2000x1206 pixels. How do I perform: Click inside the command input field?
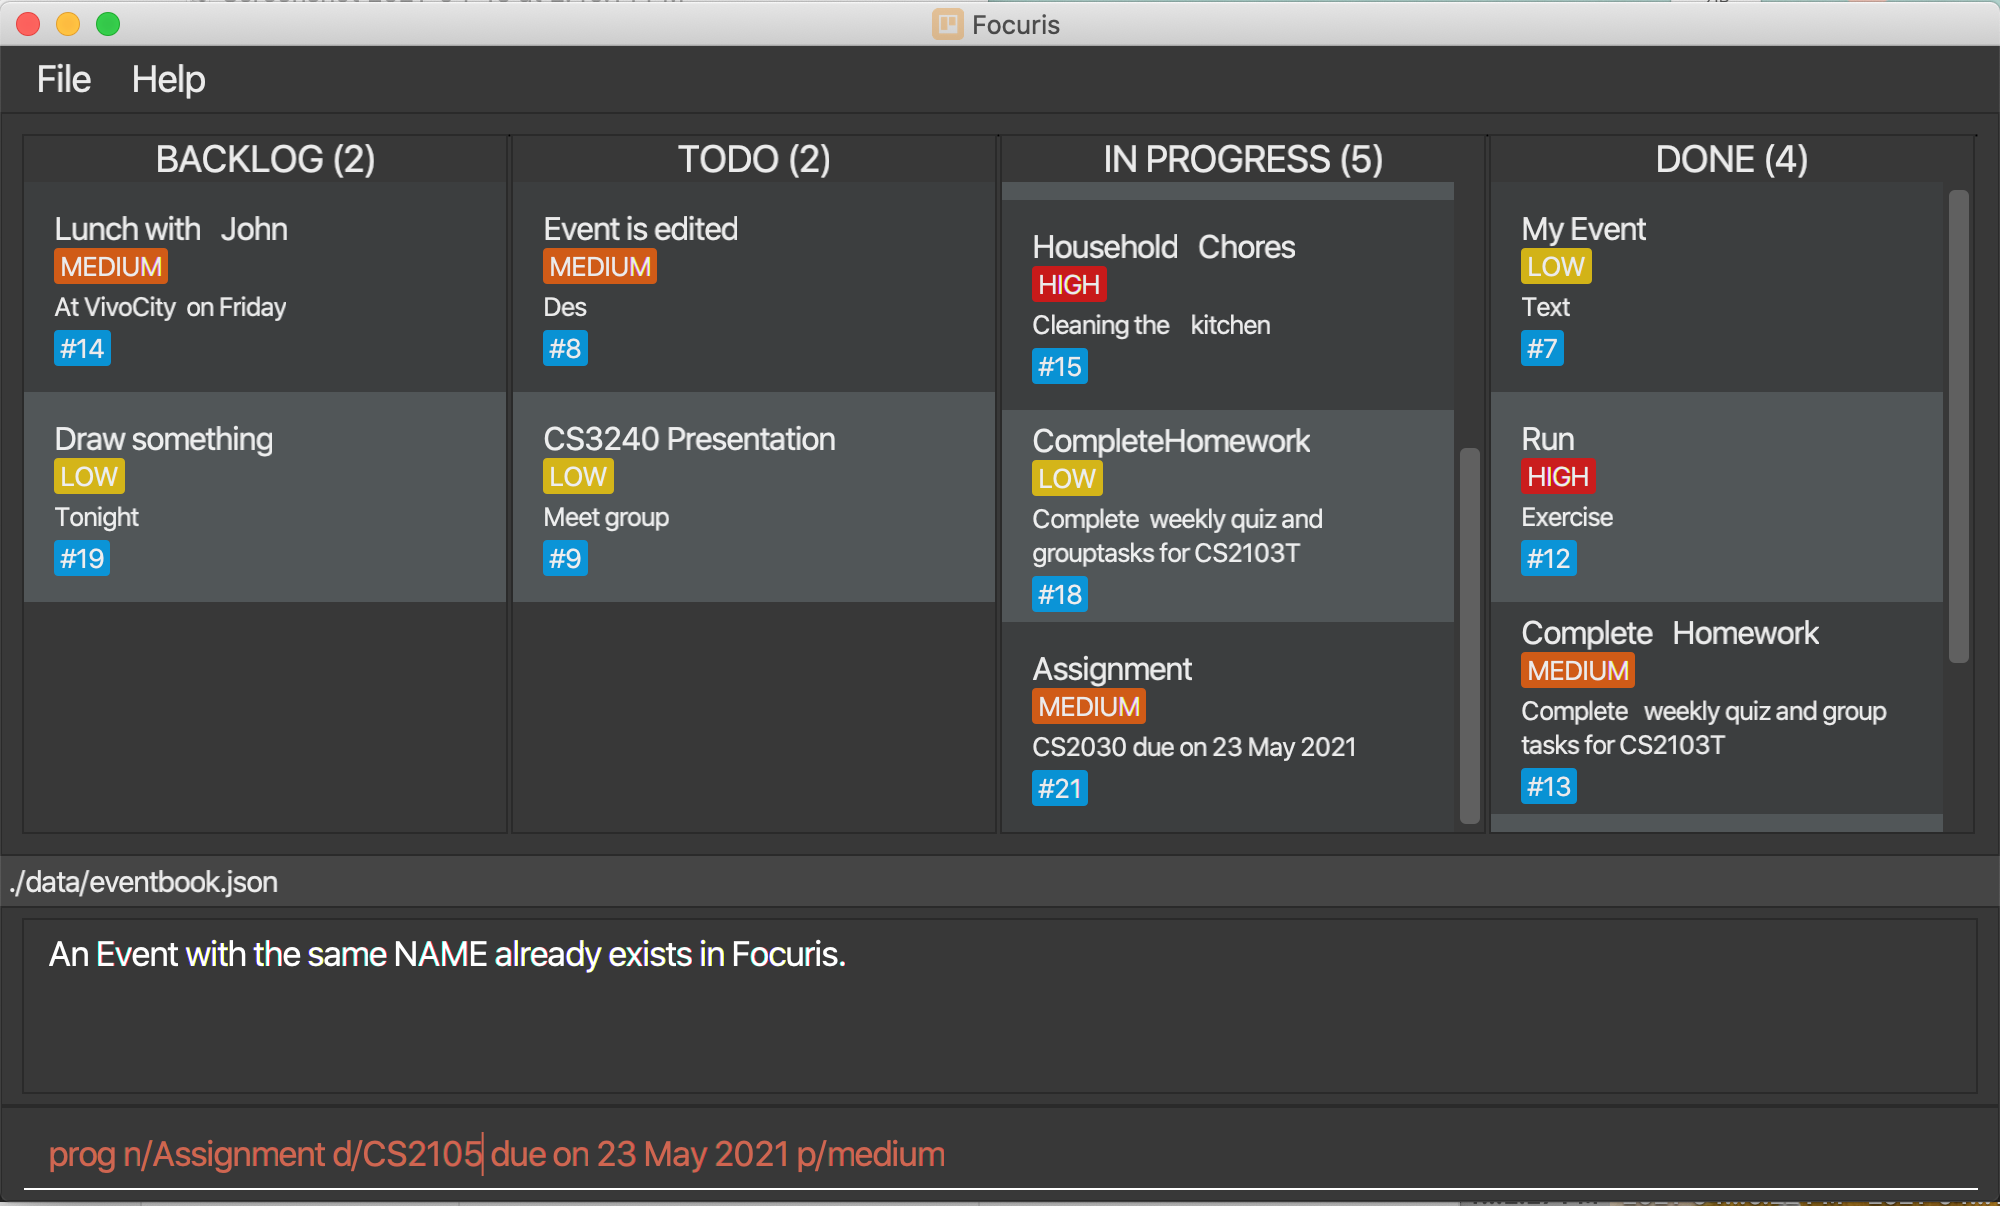tap(1000, 1154)
